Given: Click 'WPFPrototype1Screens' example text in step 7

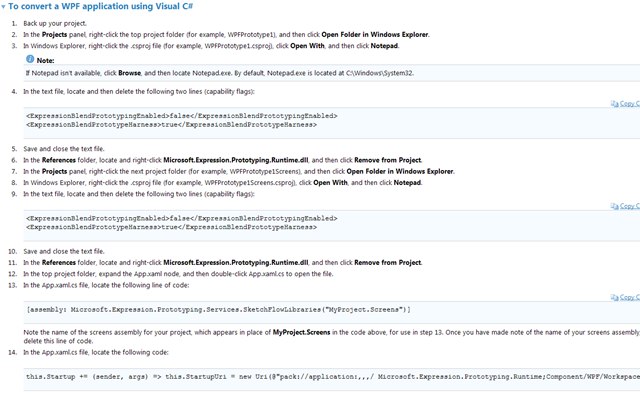Looking at the screenshot, I should (x=265, y=171).
